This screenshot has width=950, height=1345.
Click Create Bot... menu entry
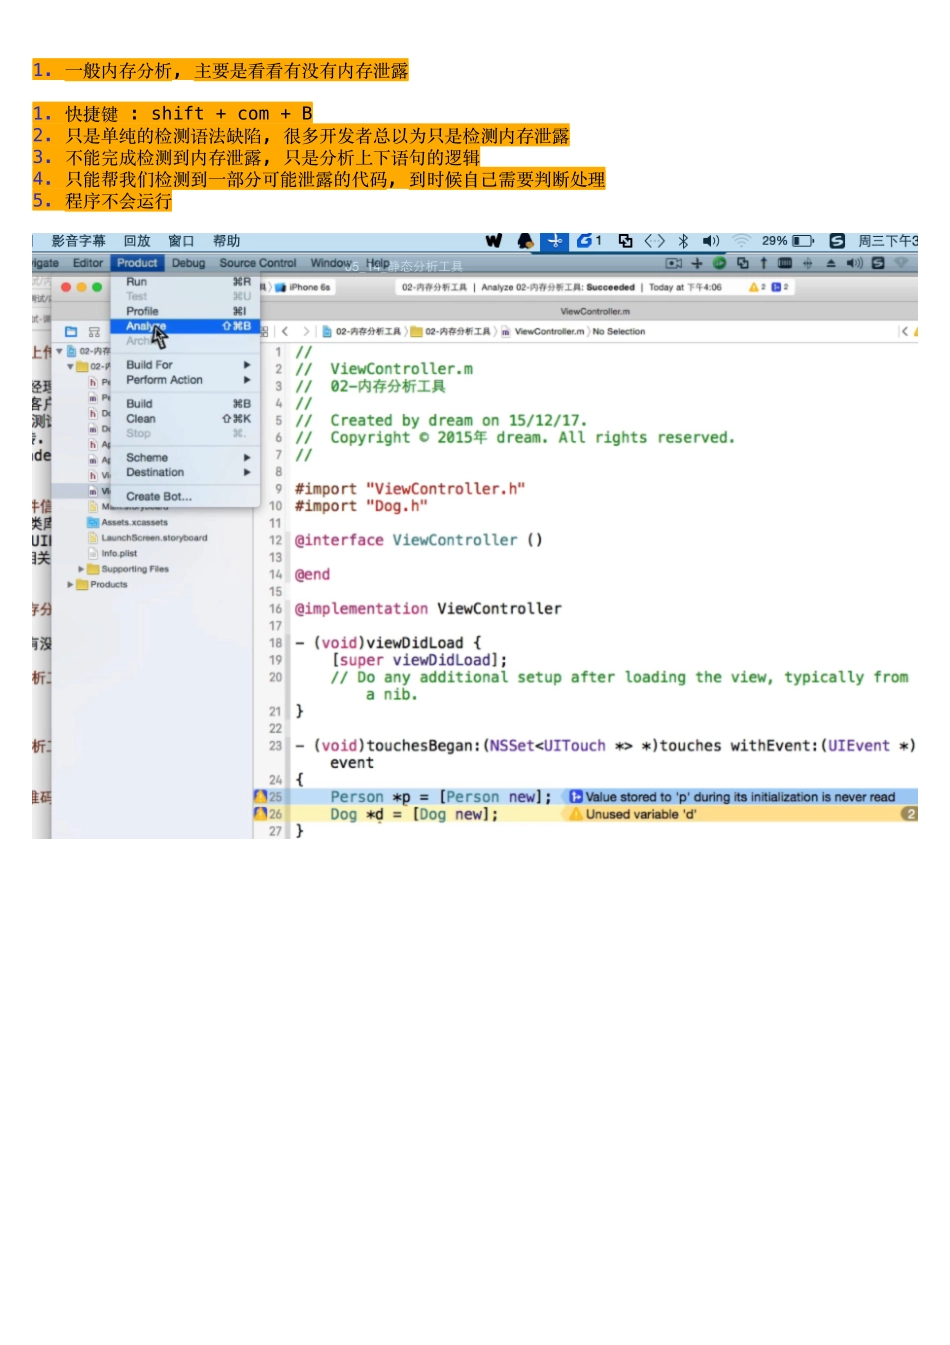(158, 496)
